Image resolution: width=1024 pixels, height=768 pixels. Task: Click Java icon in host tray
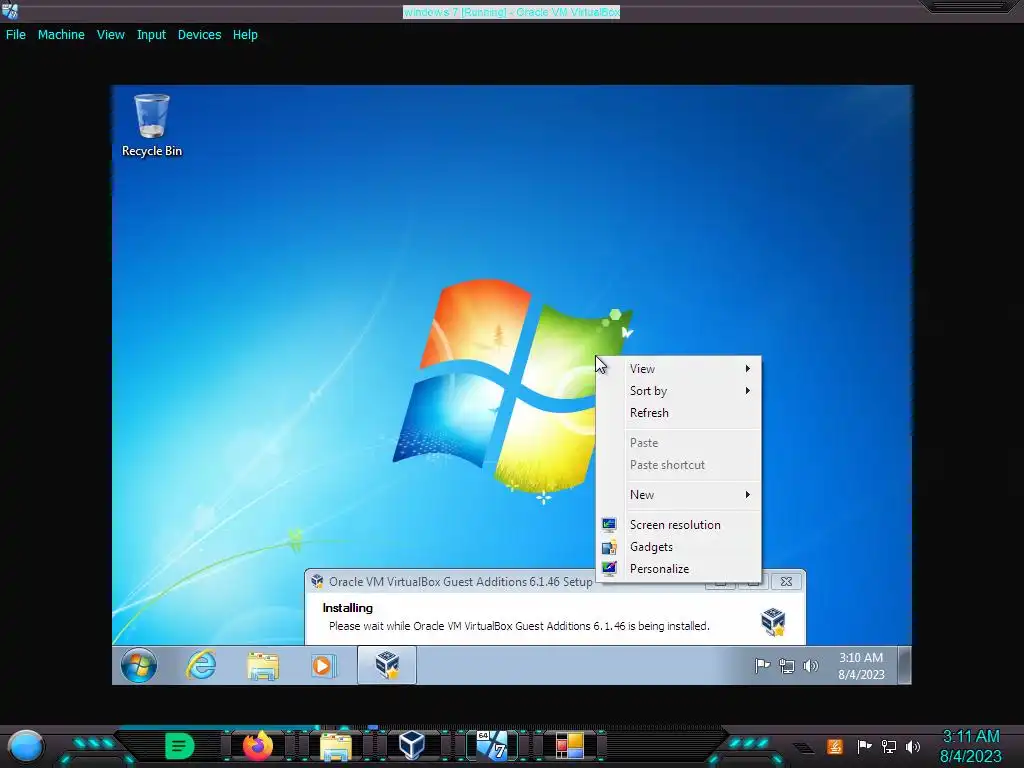tap(835, 746)
